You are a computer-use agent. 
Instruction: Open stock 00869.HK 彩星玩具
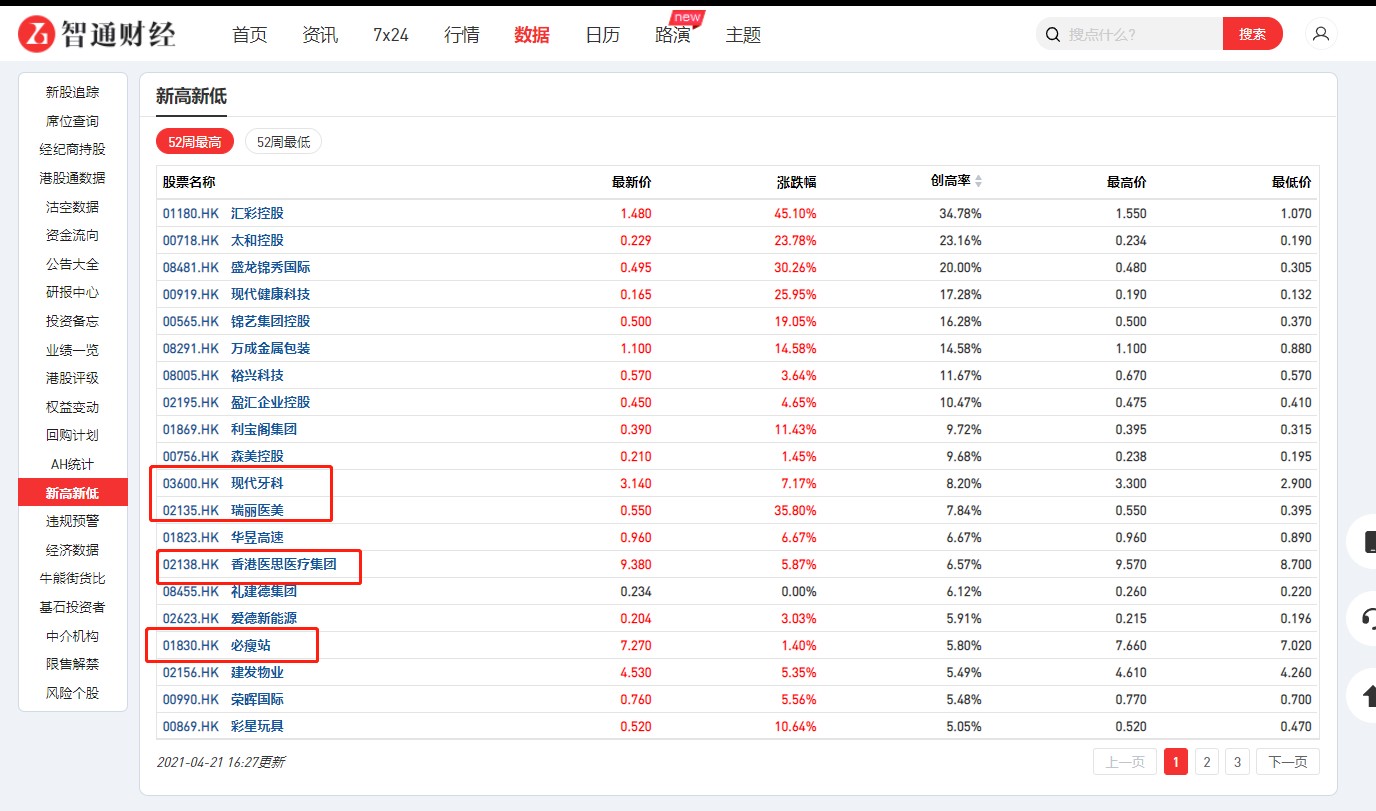223,726
